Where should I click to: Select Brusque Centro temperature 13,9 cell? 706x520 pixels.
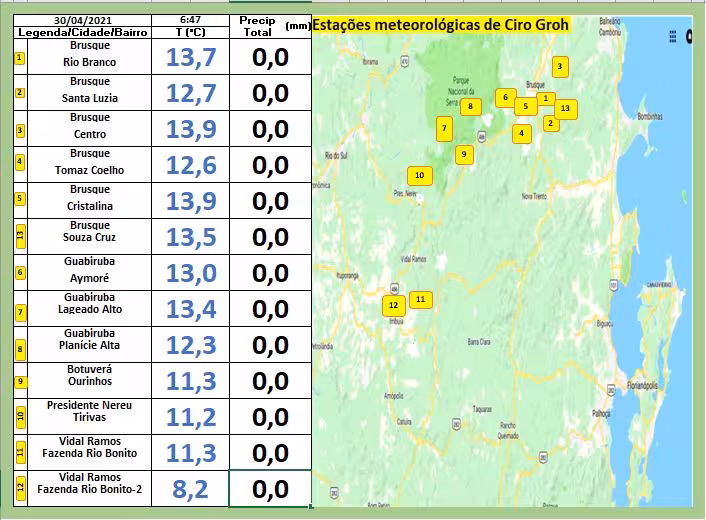tap(190, 129)
